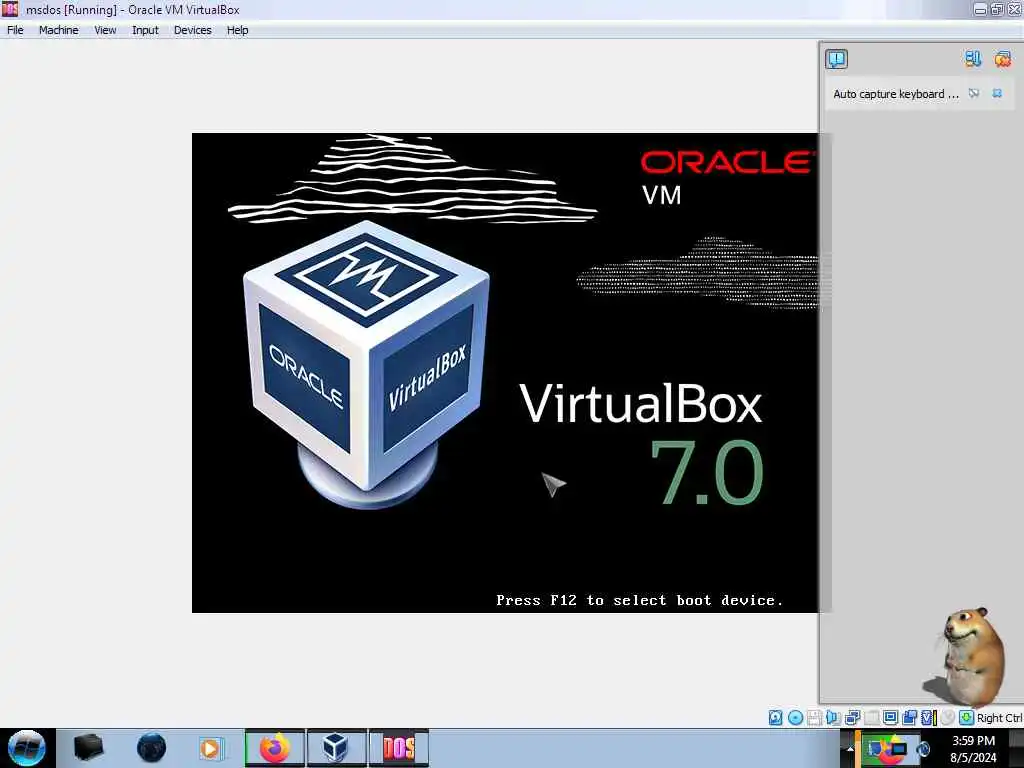Open the Devices menu
The height and width of the screenshot is (768, 1024).
(193, 30)
